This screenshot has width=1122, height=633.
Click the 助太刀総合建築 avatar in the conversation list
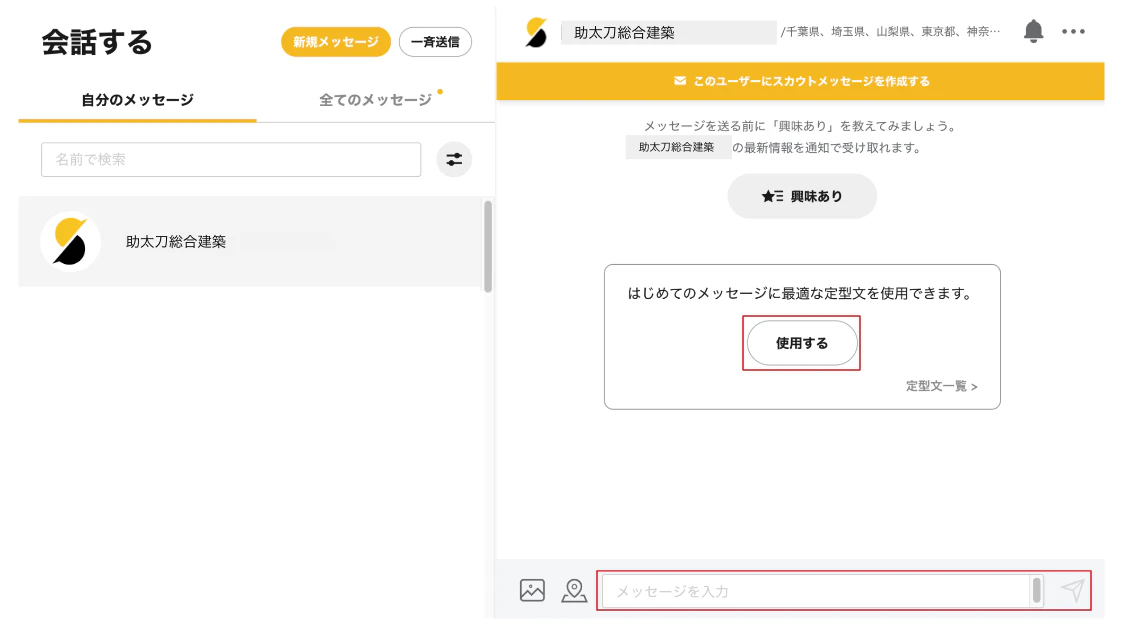coord(70,241)
